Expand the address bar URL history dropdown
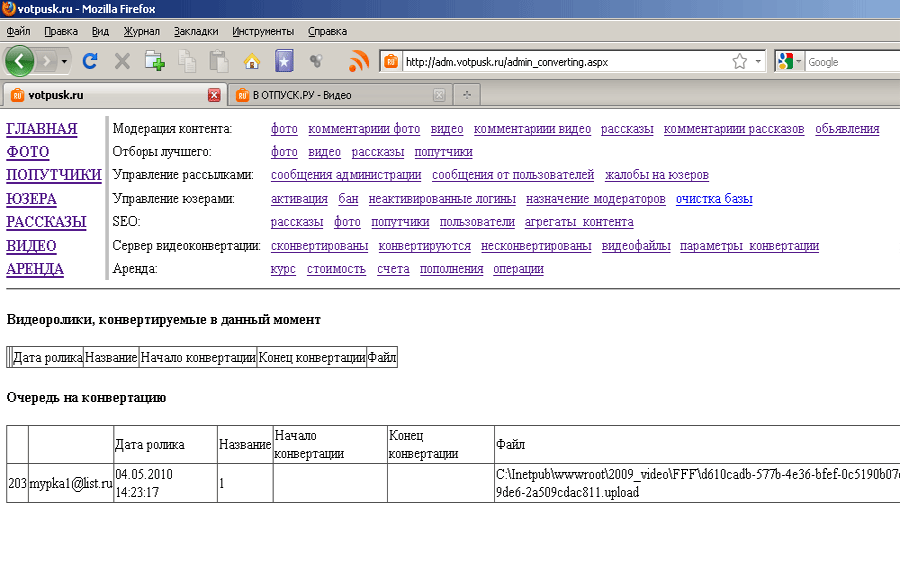The image size is (900, 563). point(758,61)
